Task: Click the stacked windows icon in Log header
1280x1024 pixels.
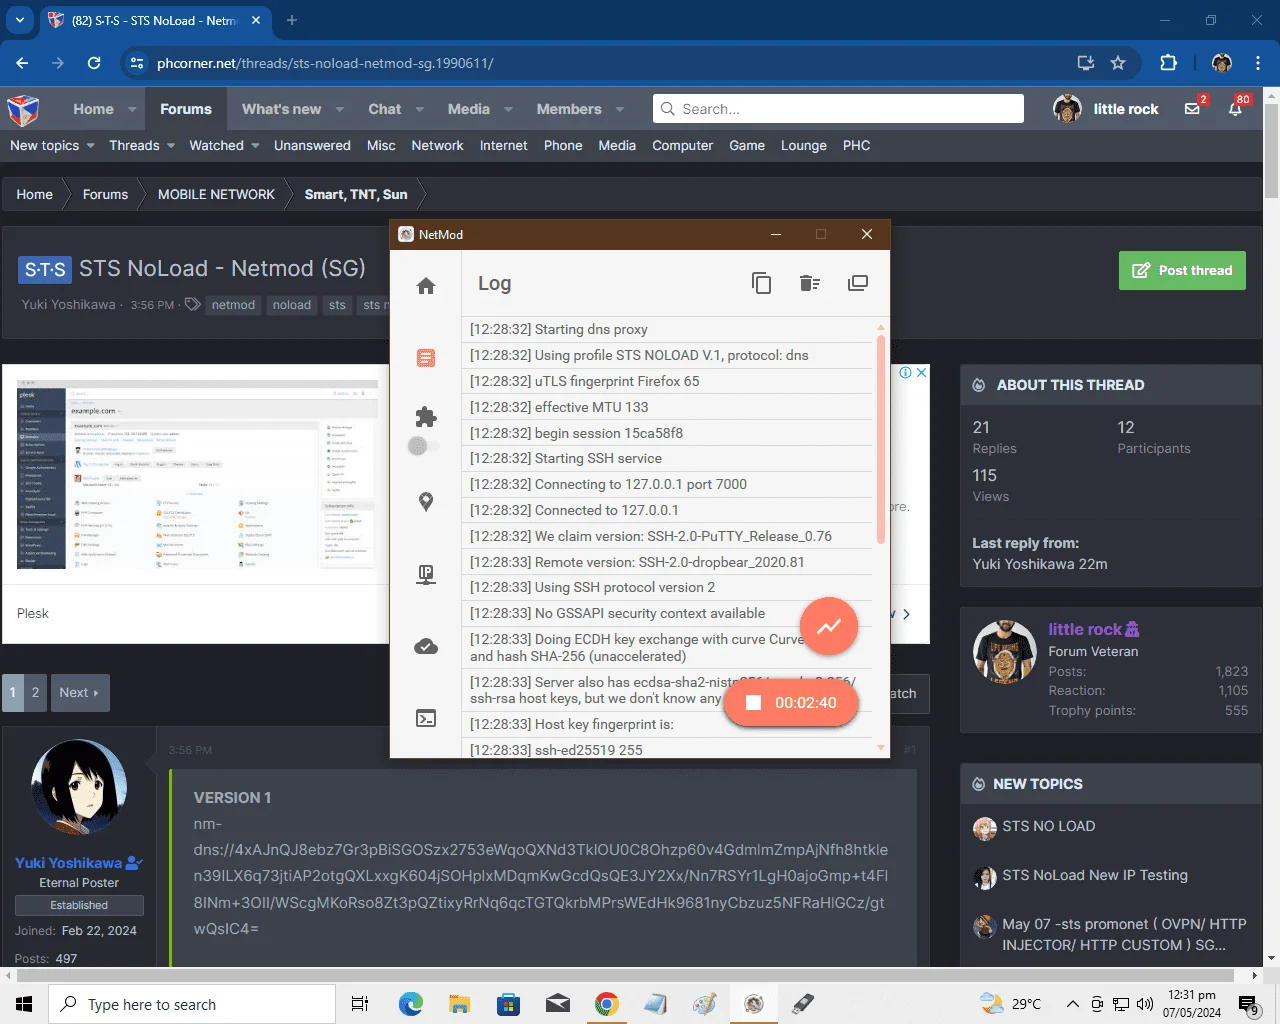Action: click(x=858, y=283)
